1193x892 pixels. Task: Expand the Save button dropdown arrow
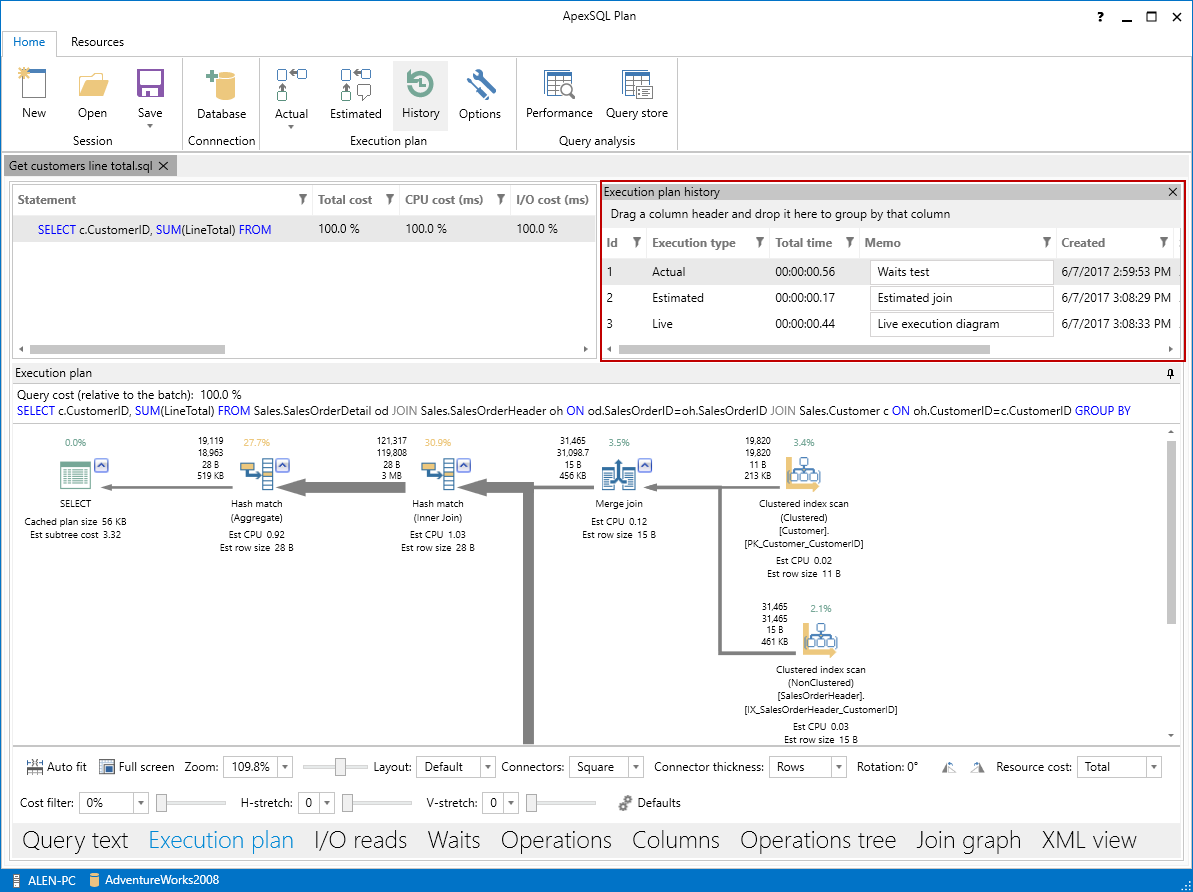[x=150, y=126]
